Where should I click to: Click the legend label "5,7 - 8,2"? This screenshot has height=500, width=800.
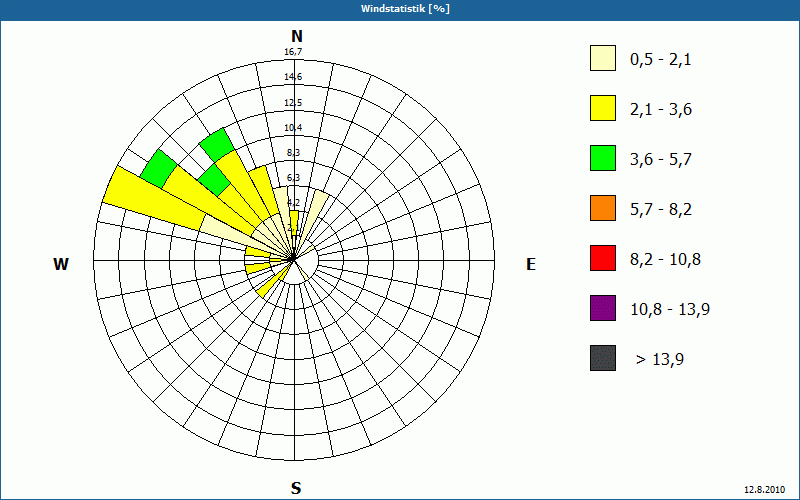pos(661,210)
